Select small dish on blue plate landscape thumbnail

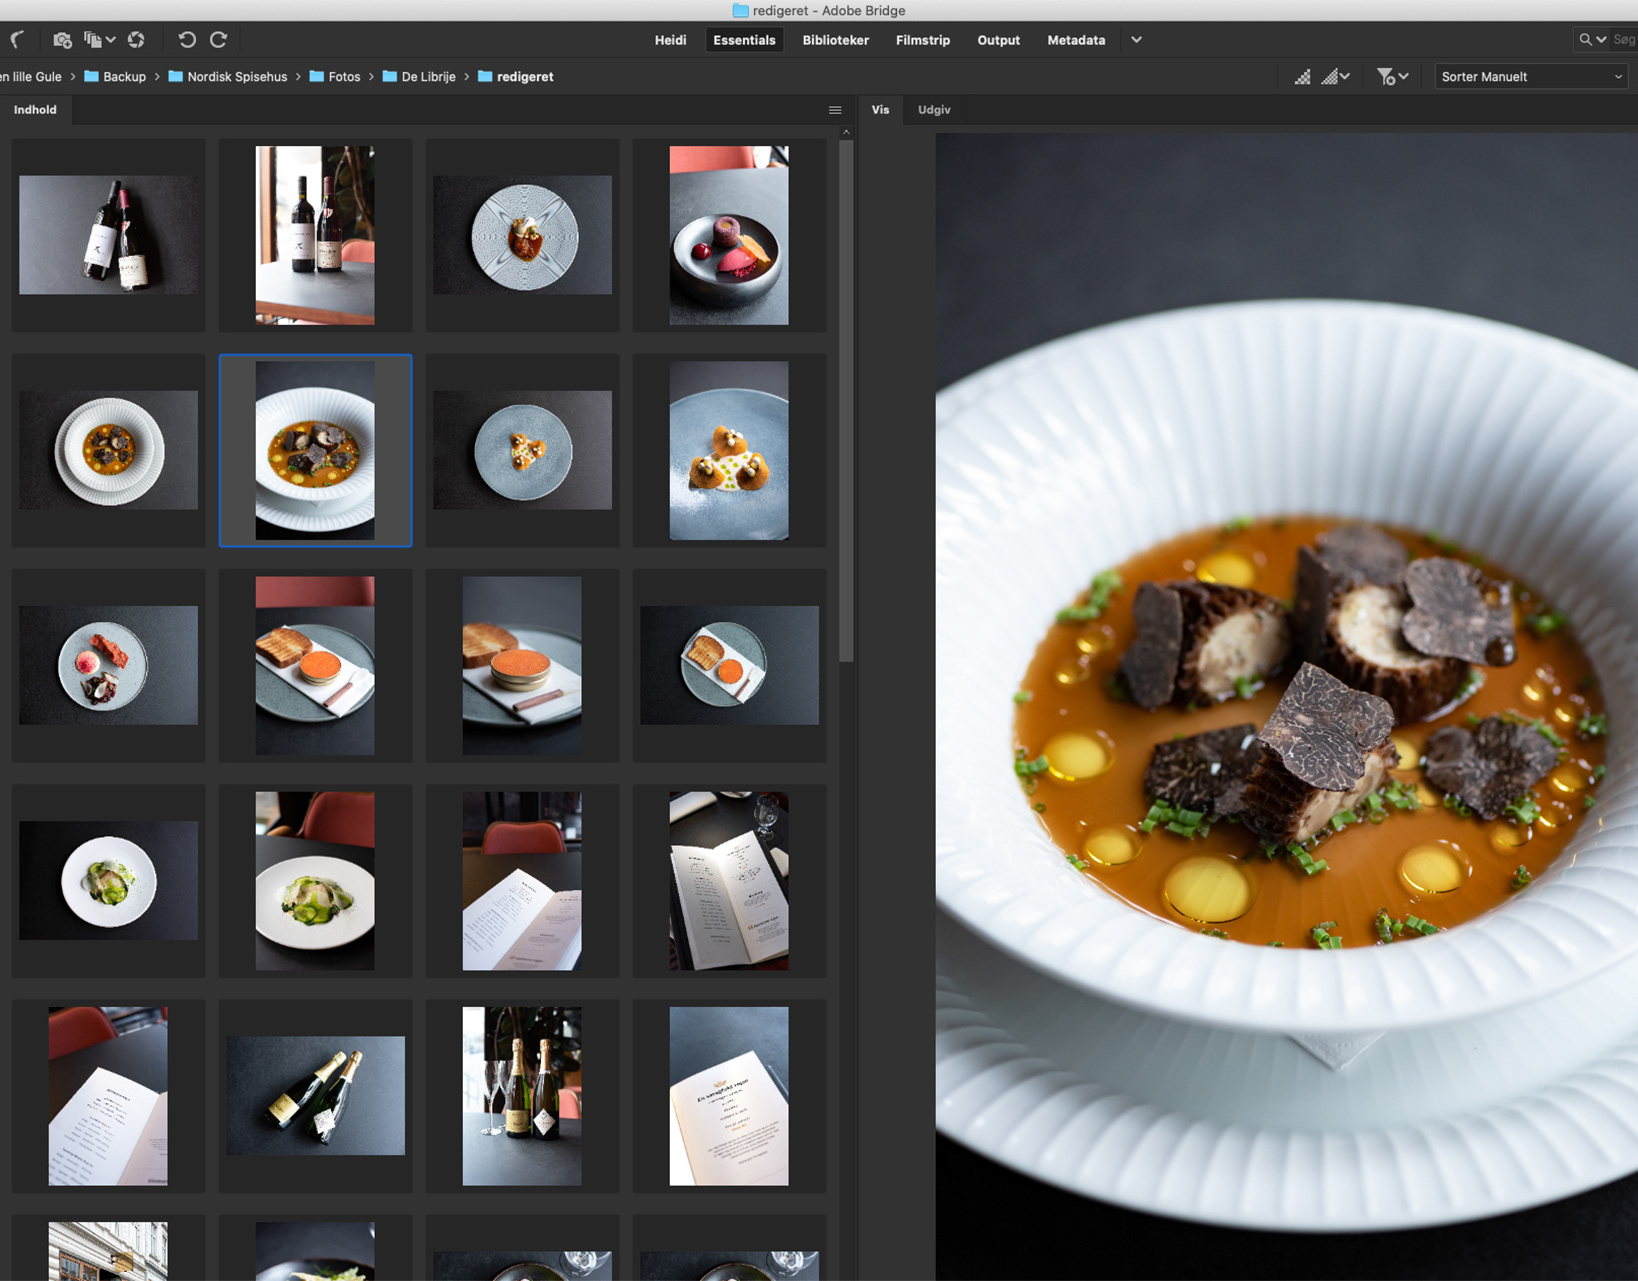coord(522,450)
